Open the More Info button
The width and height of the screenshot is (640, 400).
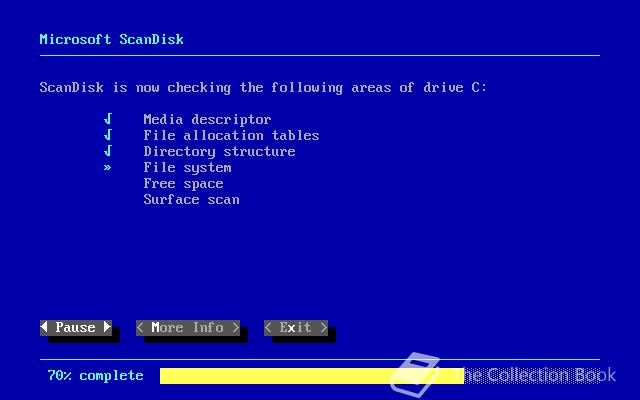[x=188, y=328]
